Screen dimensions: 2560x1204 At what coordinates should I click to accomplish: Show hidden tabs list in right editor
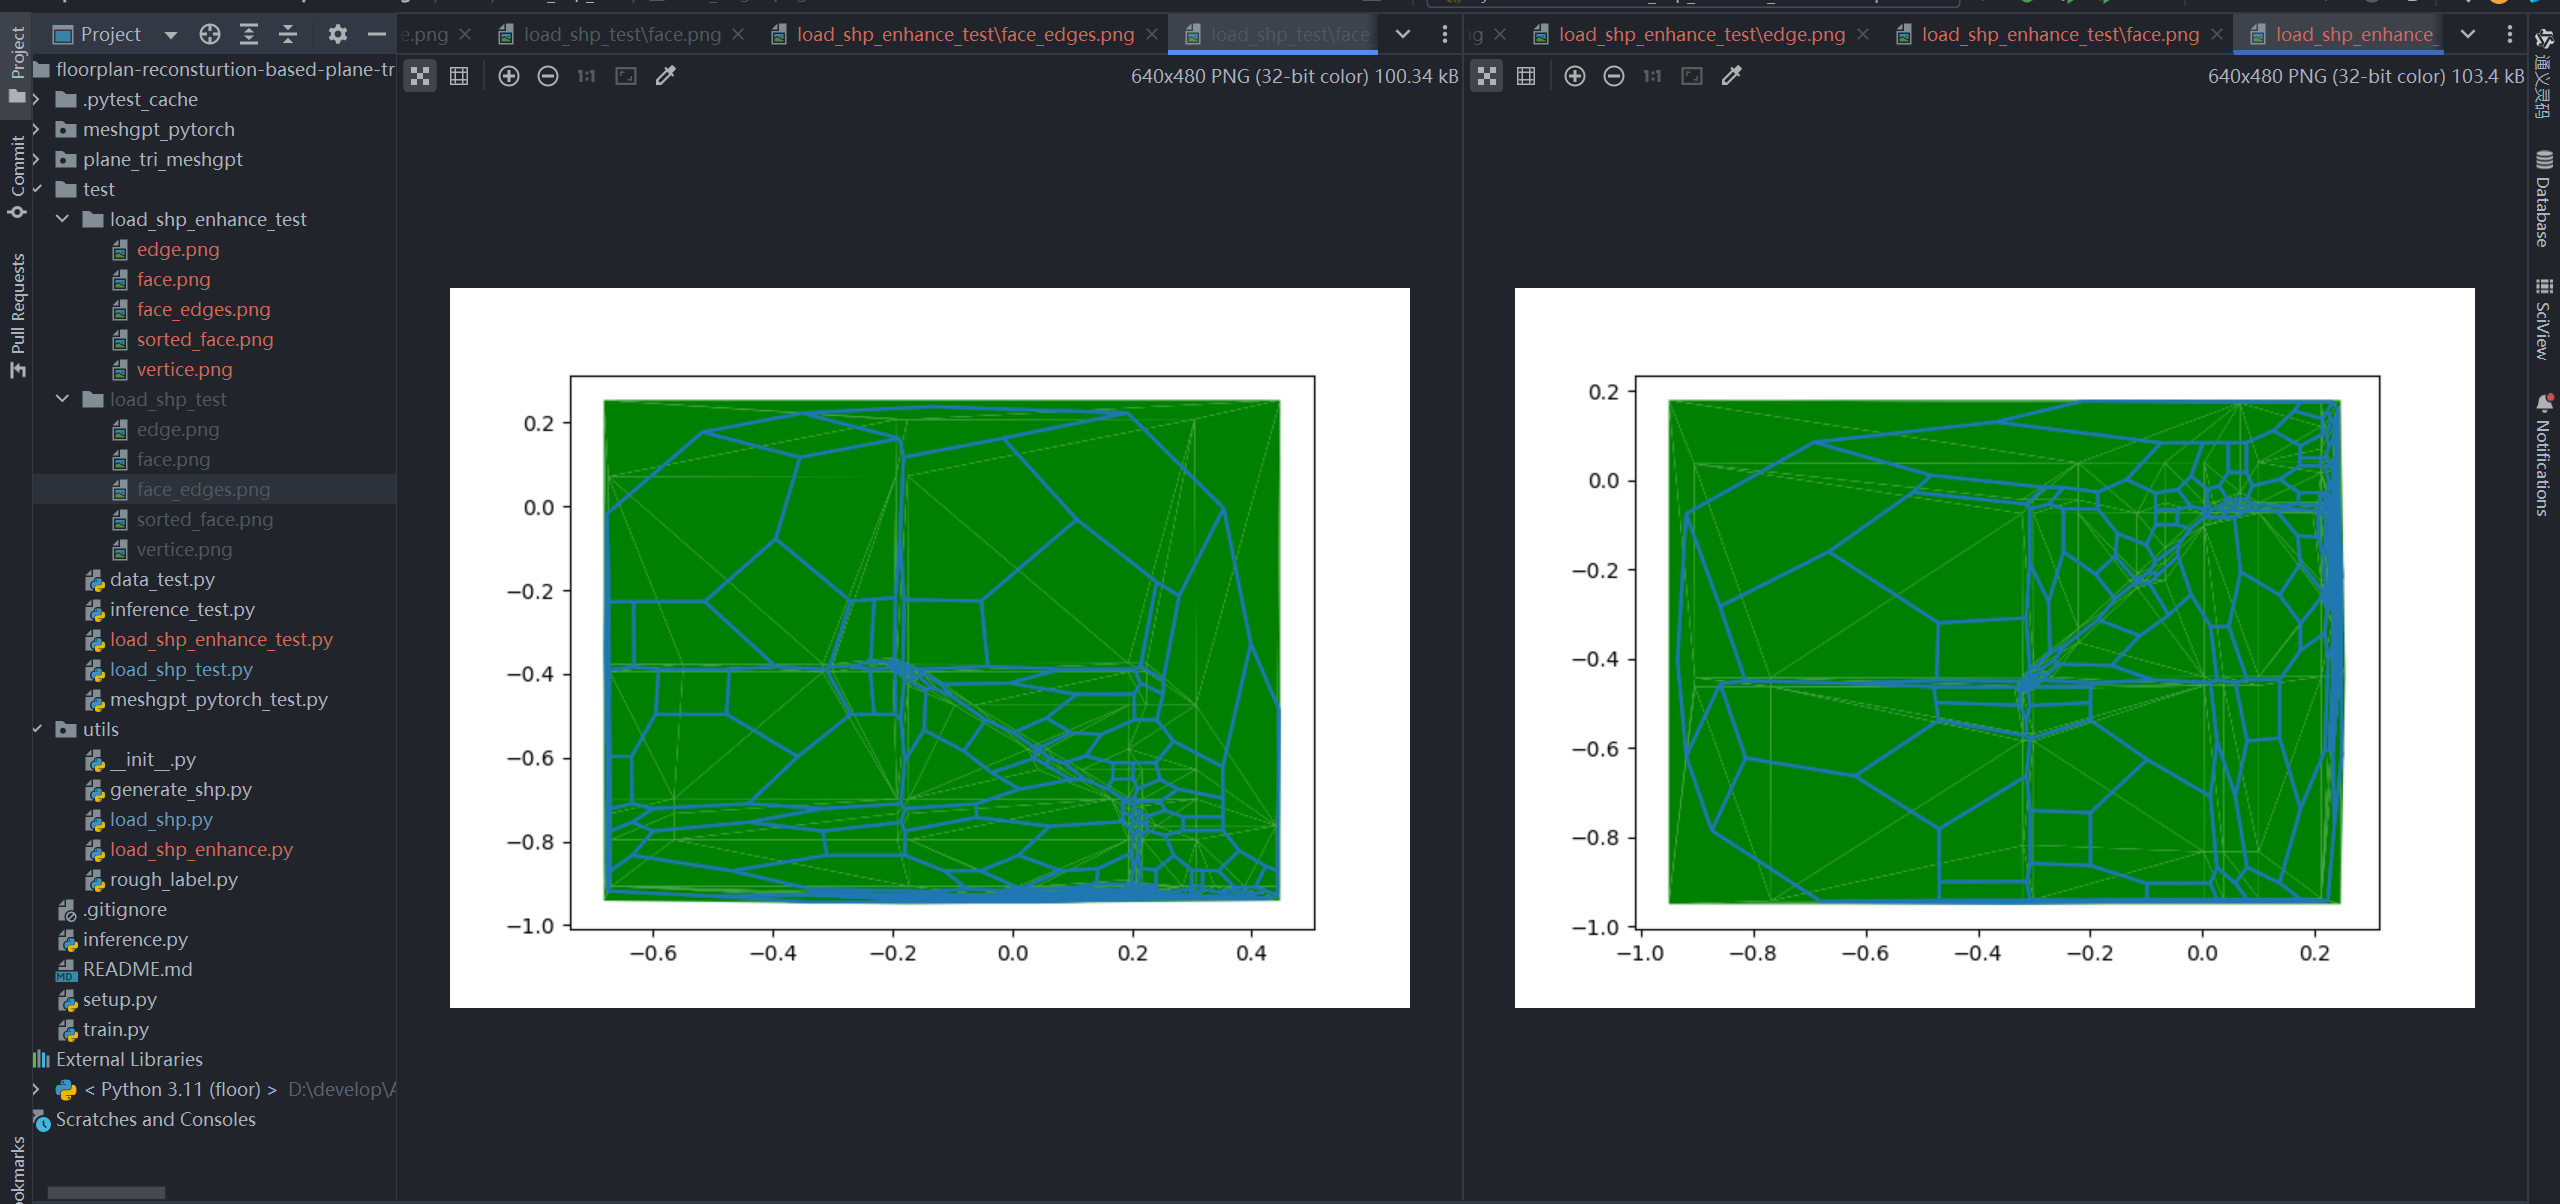2468,34
